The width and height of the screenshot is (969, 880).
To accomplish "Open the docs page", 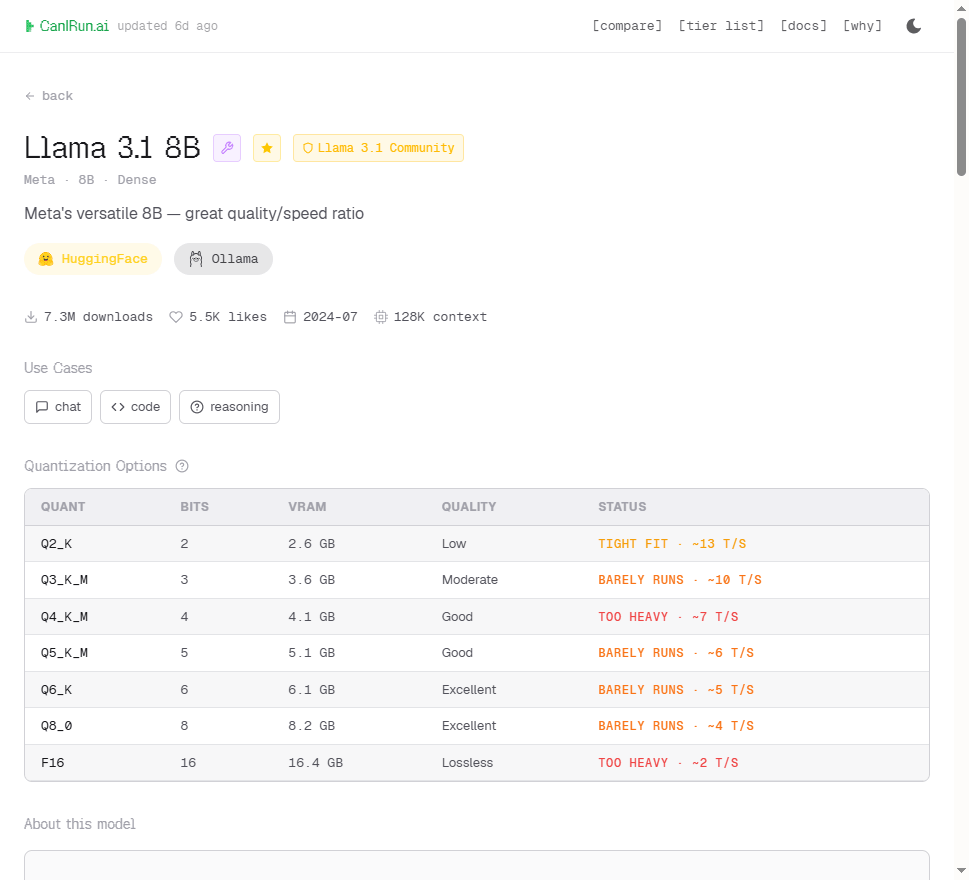I will [803, 25].
